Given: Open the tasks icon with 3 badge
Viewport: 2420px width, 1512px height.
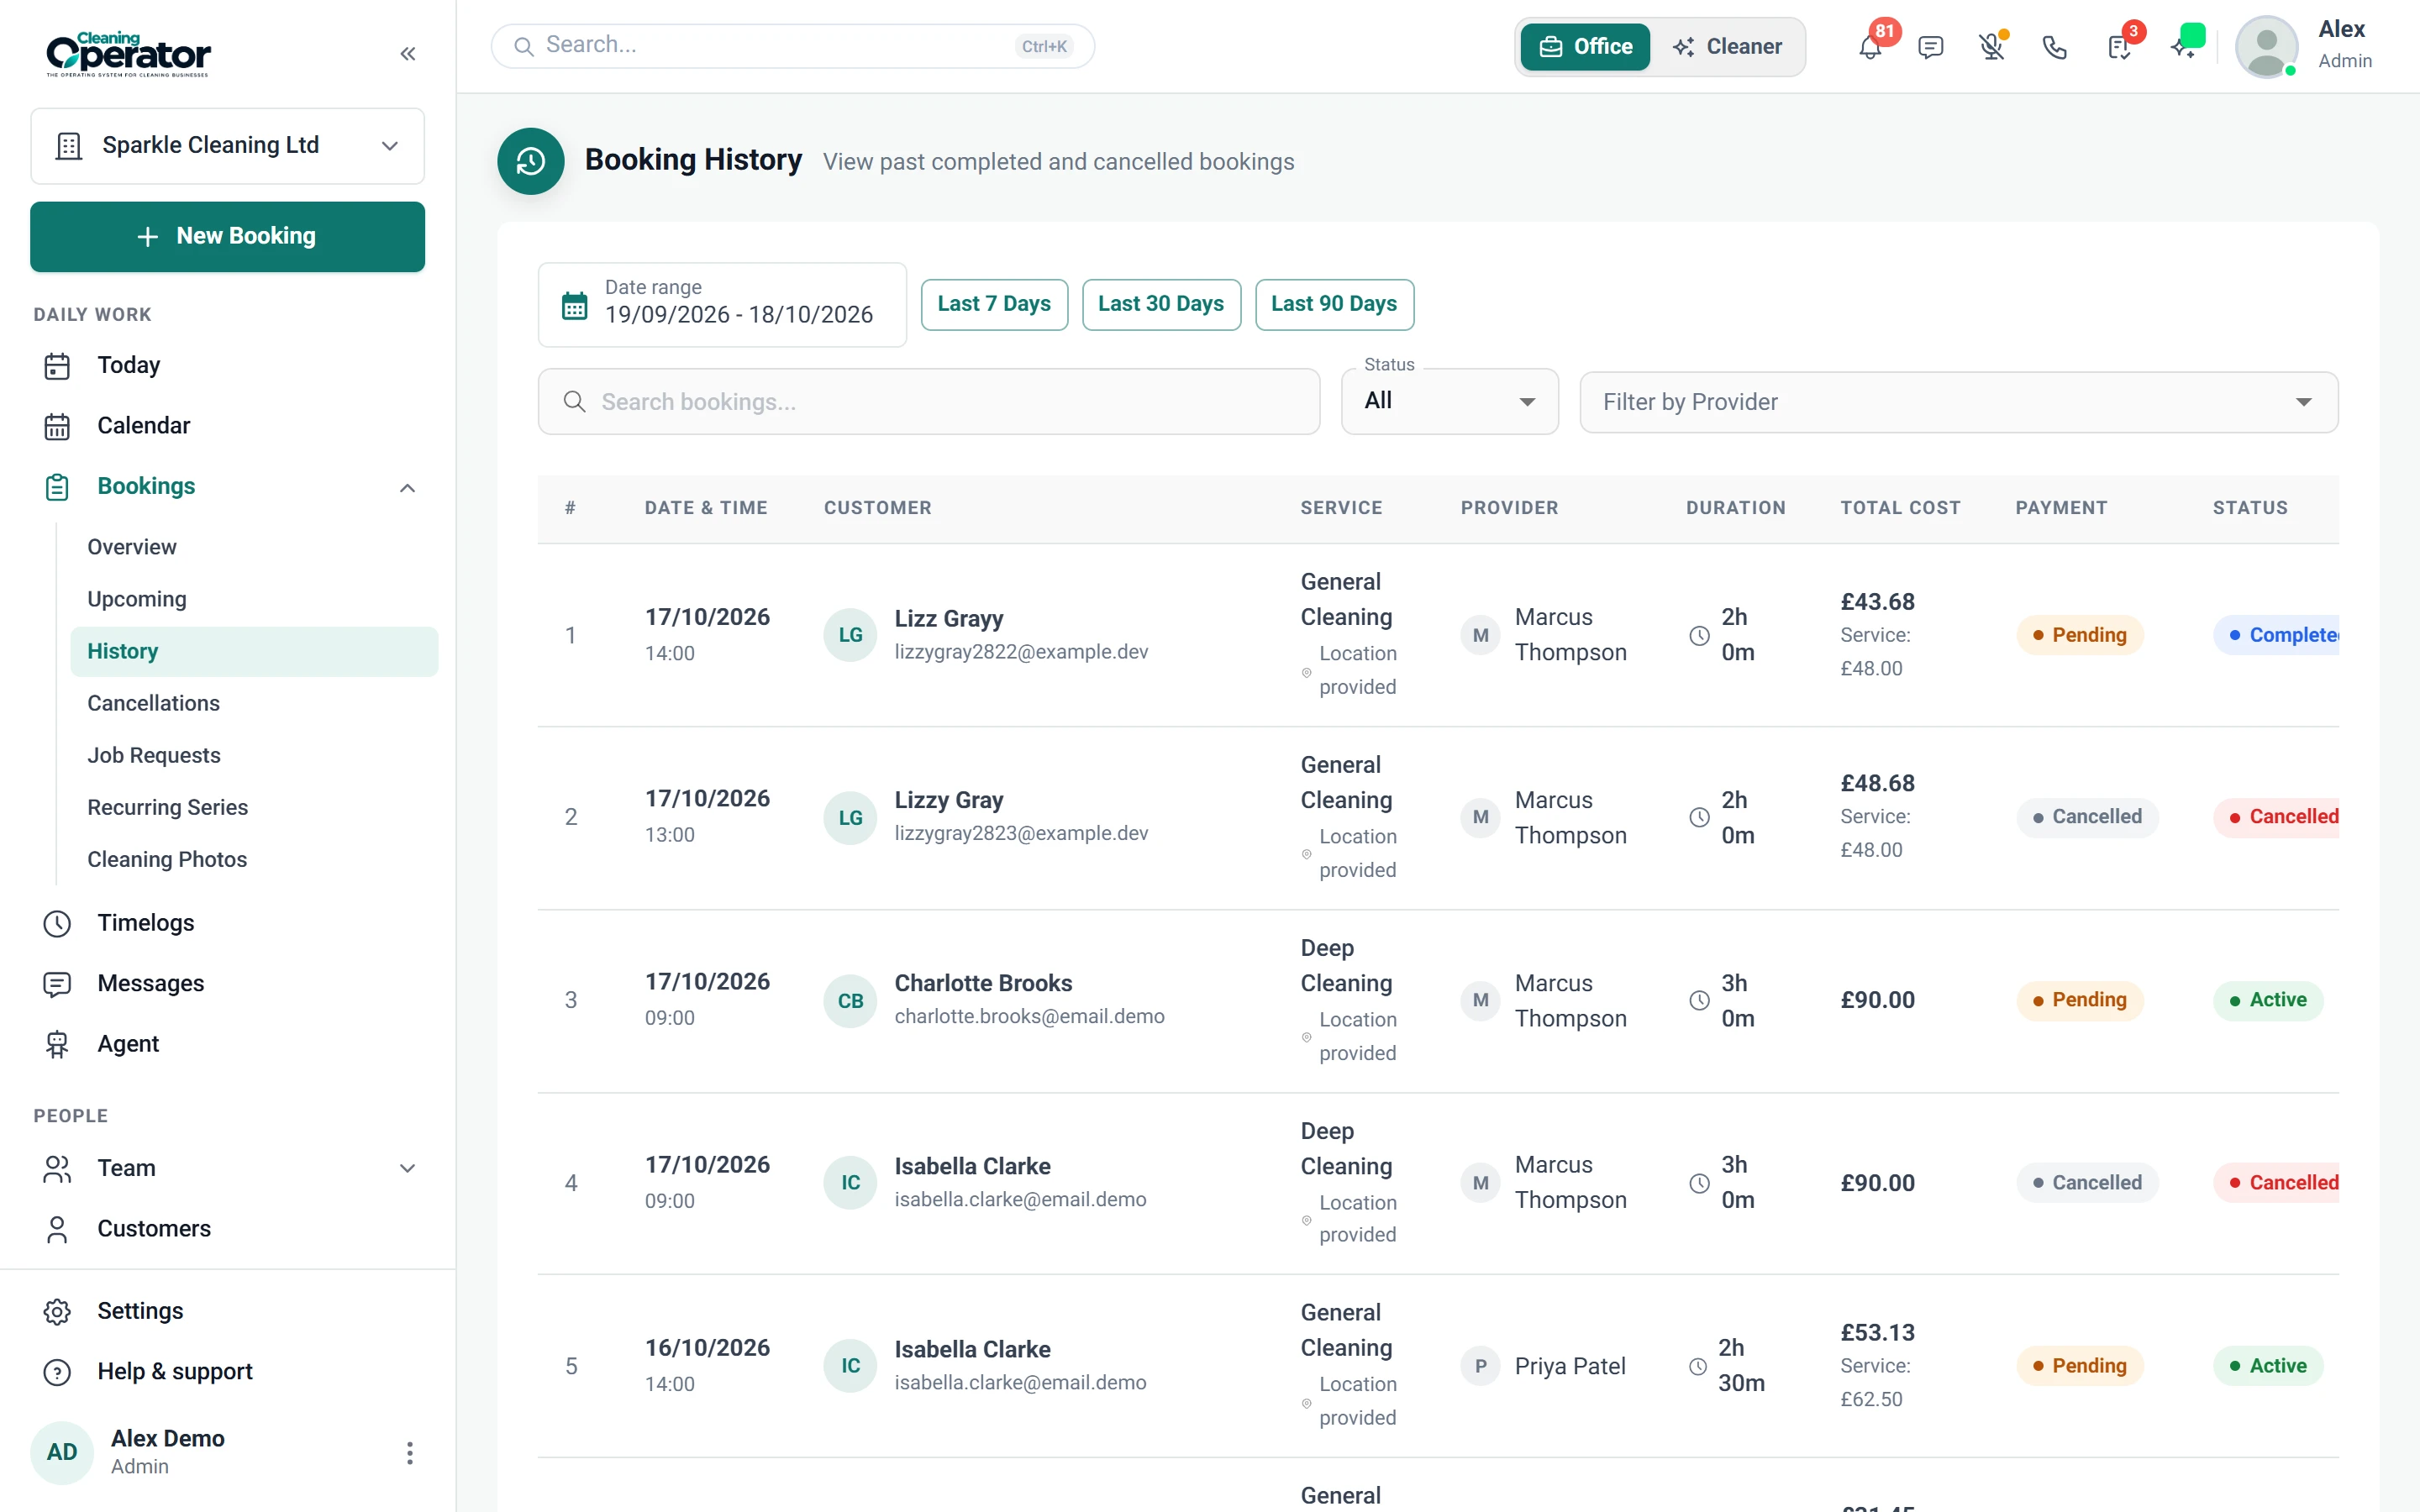Looking at the screenshot, I should point(2119,47).
